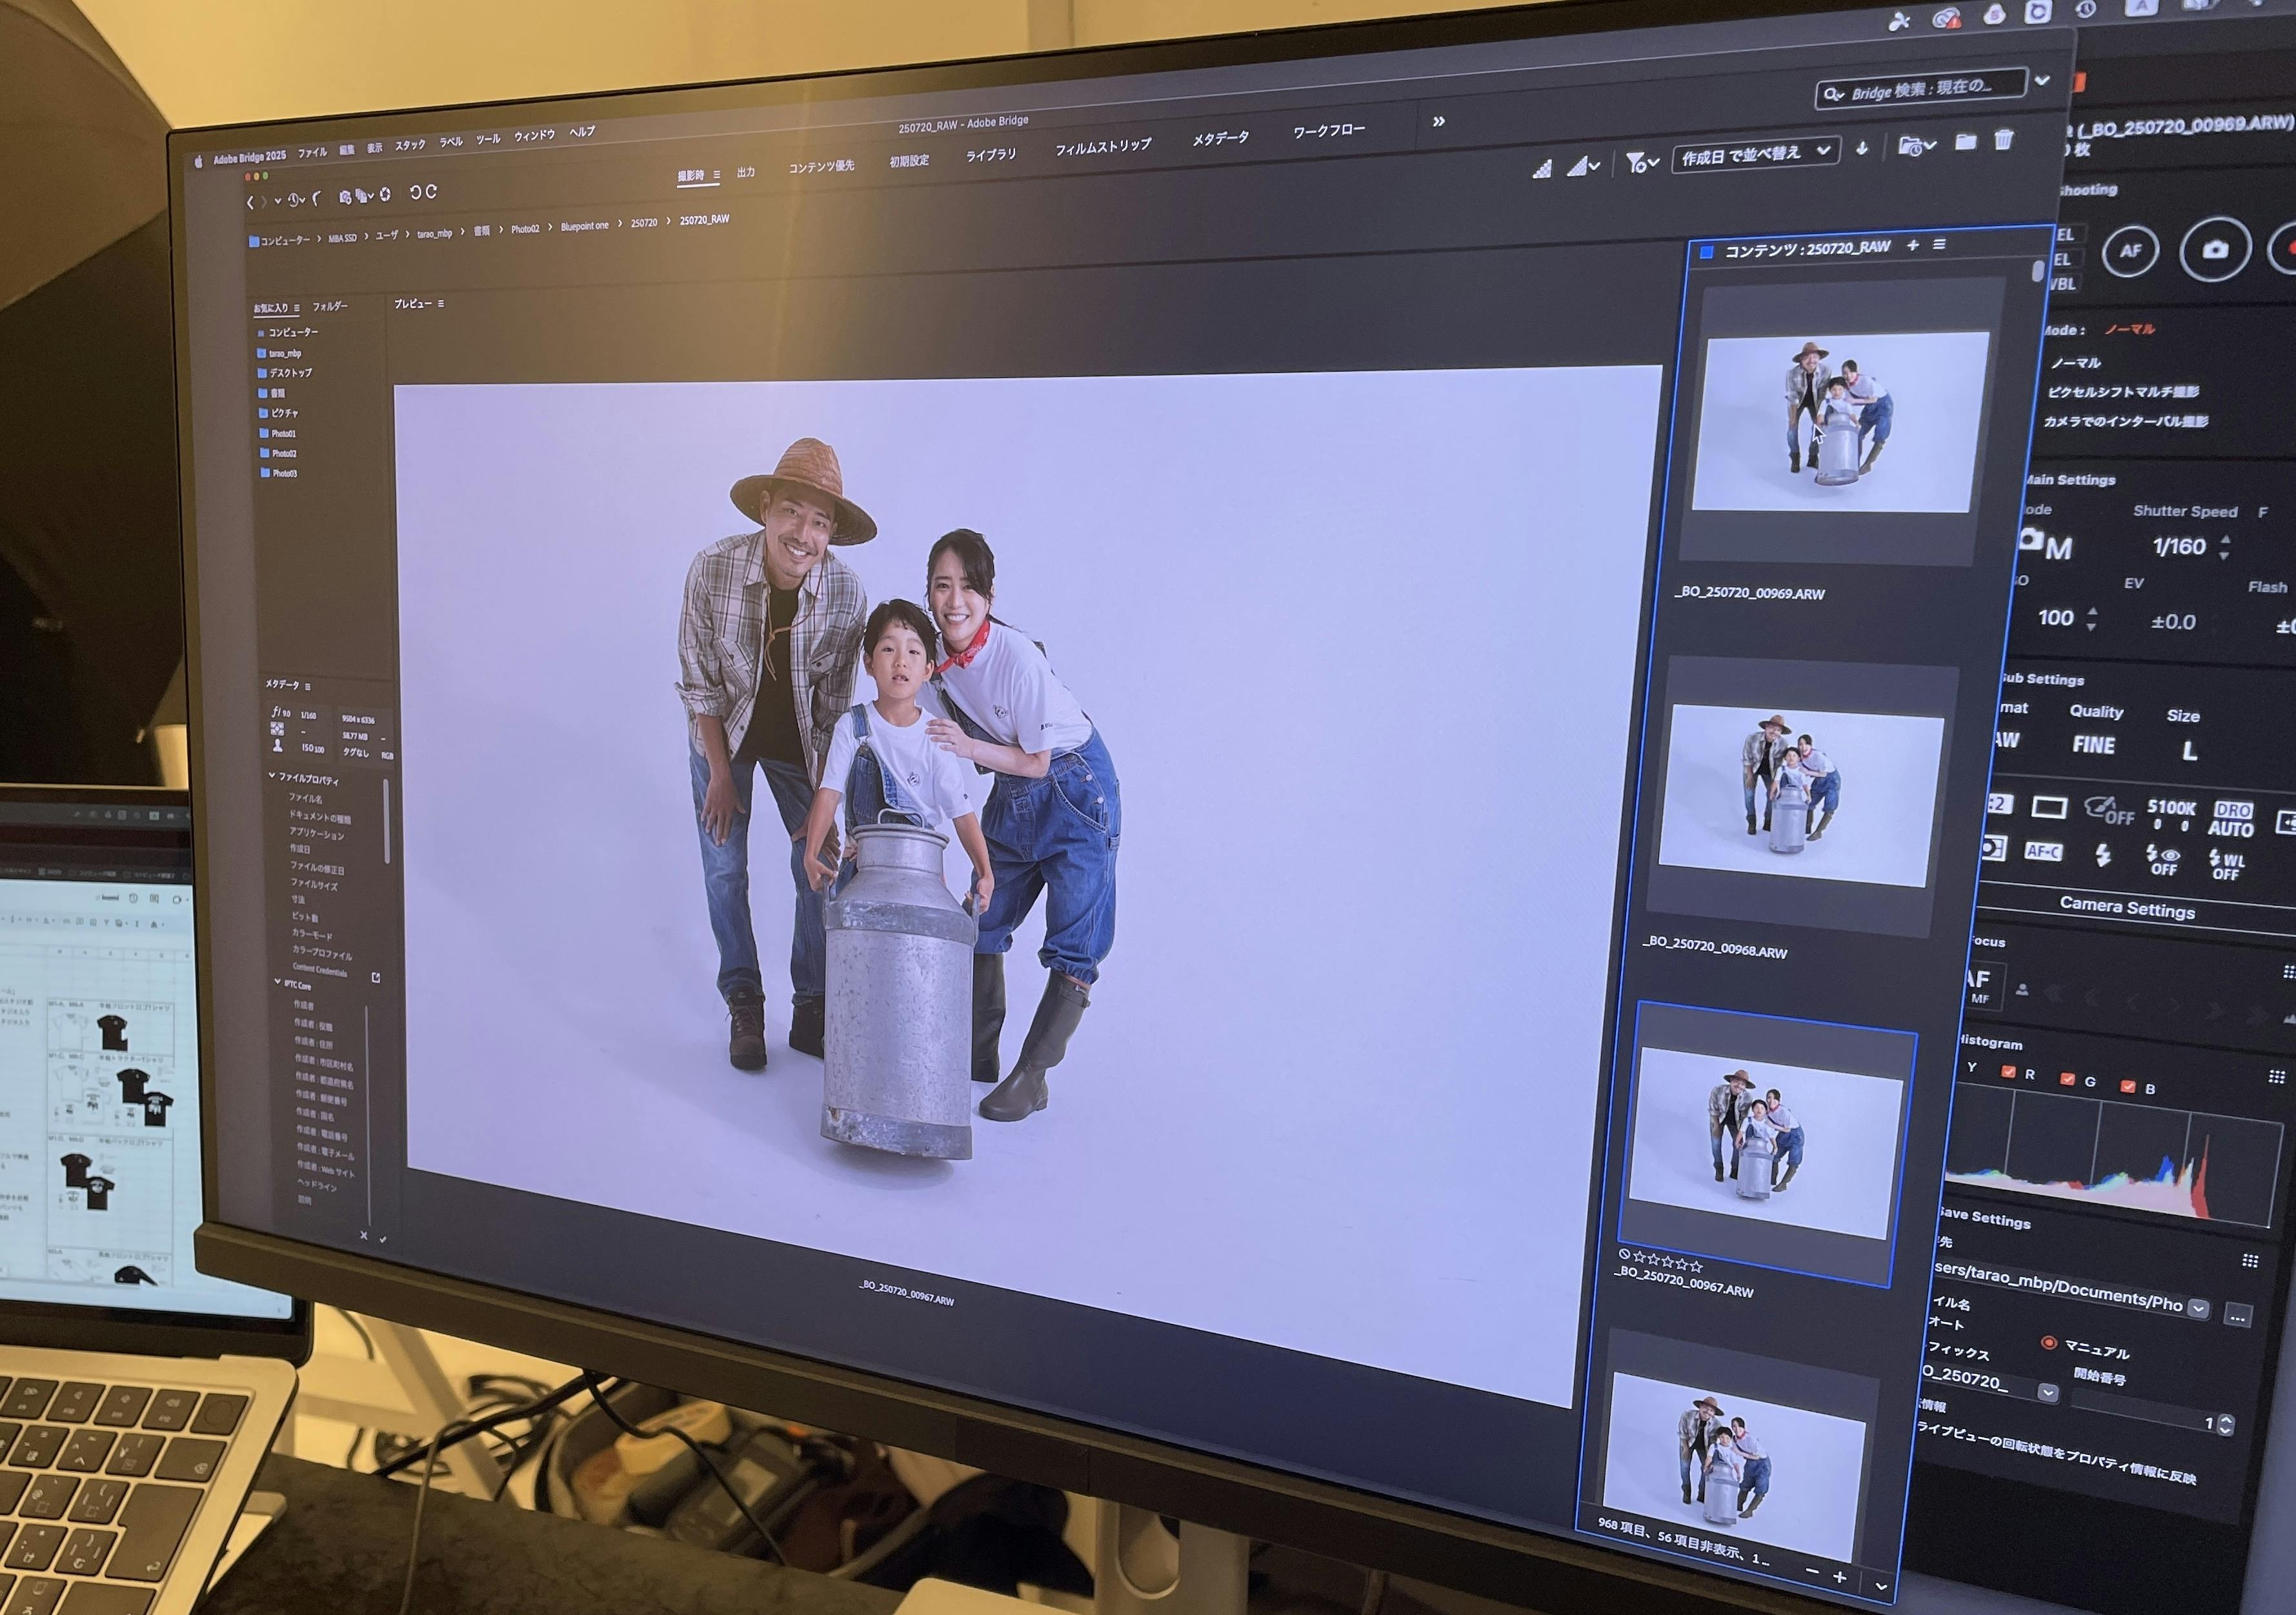This screenshot has height=1615, width=2296.
Task: Rotate image 90° clockwise
Action: tap(431, 191)
